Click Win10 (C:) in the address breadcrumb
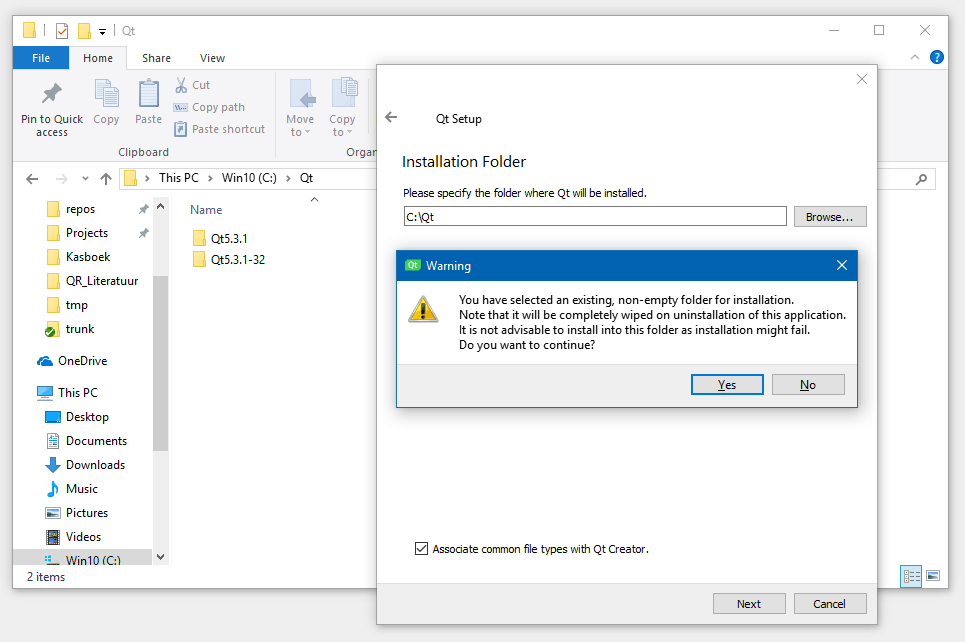 [249, 178]
